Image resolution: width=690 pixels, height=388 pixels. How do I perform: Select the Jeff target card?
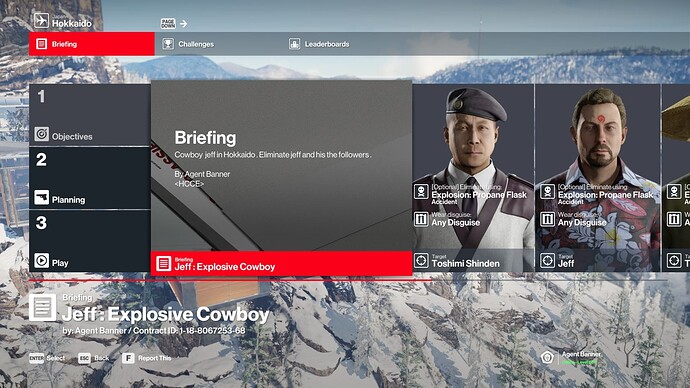(x=598, y=178)
